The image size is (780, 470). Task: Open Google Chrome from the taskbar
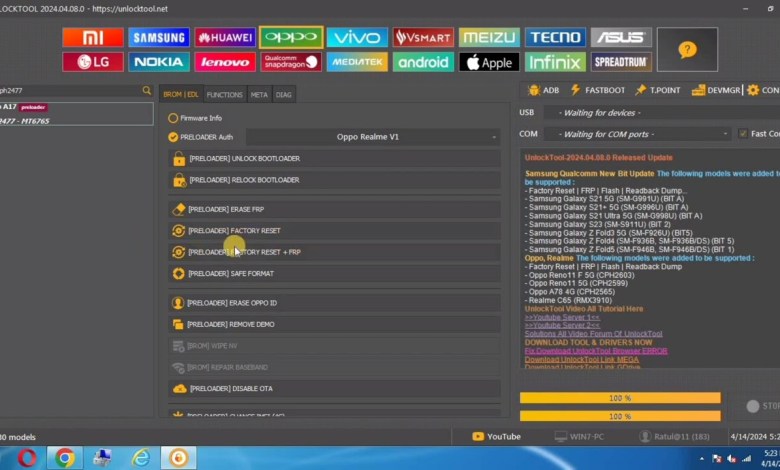(65, 458)
